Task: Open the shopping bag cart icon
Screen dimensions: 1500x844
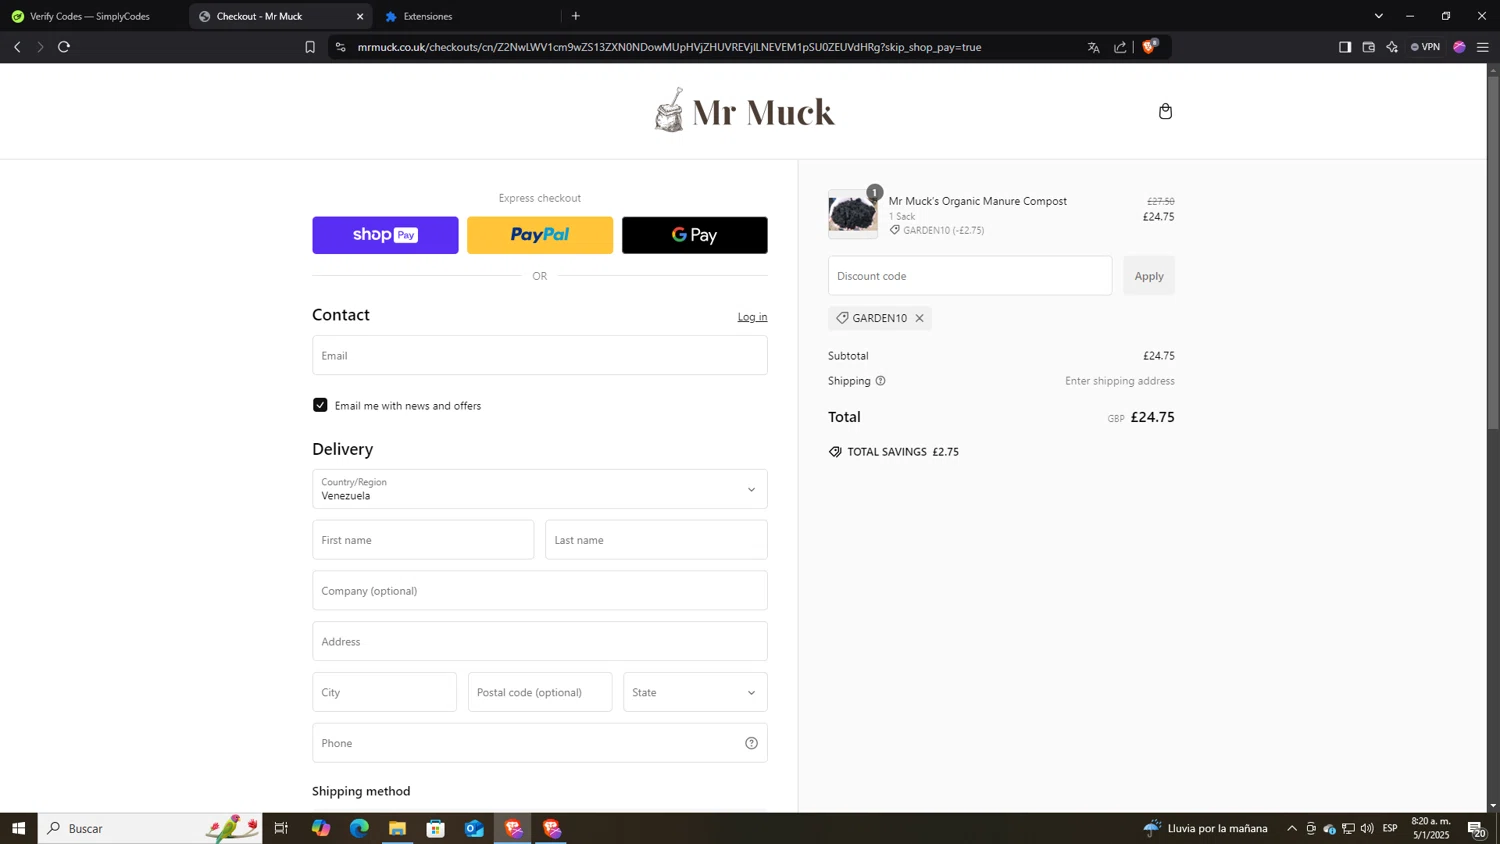Action: [1165, 111]
